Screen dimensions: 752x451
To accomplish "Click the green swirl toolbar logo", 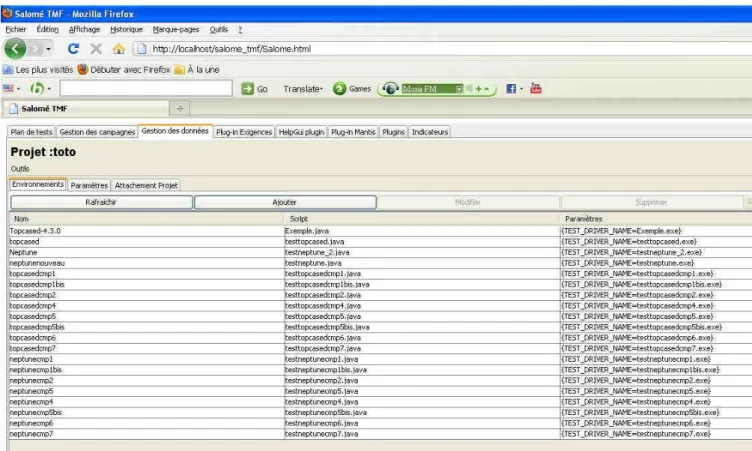I will (36, 88).
